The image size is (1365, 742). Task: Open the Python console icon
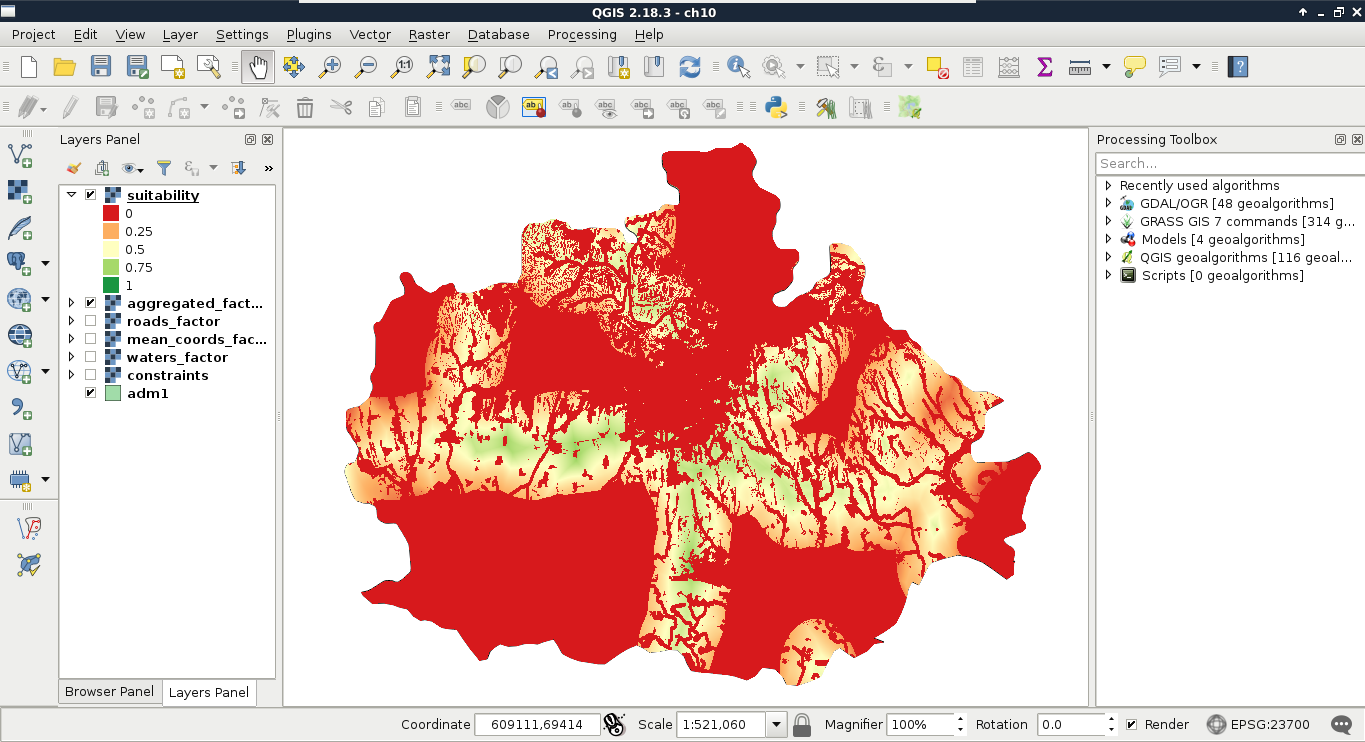tap(774, 107)
